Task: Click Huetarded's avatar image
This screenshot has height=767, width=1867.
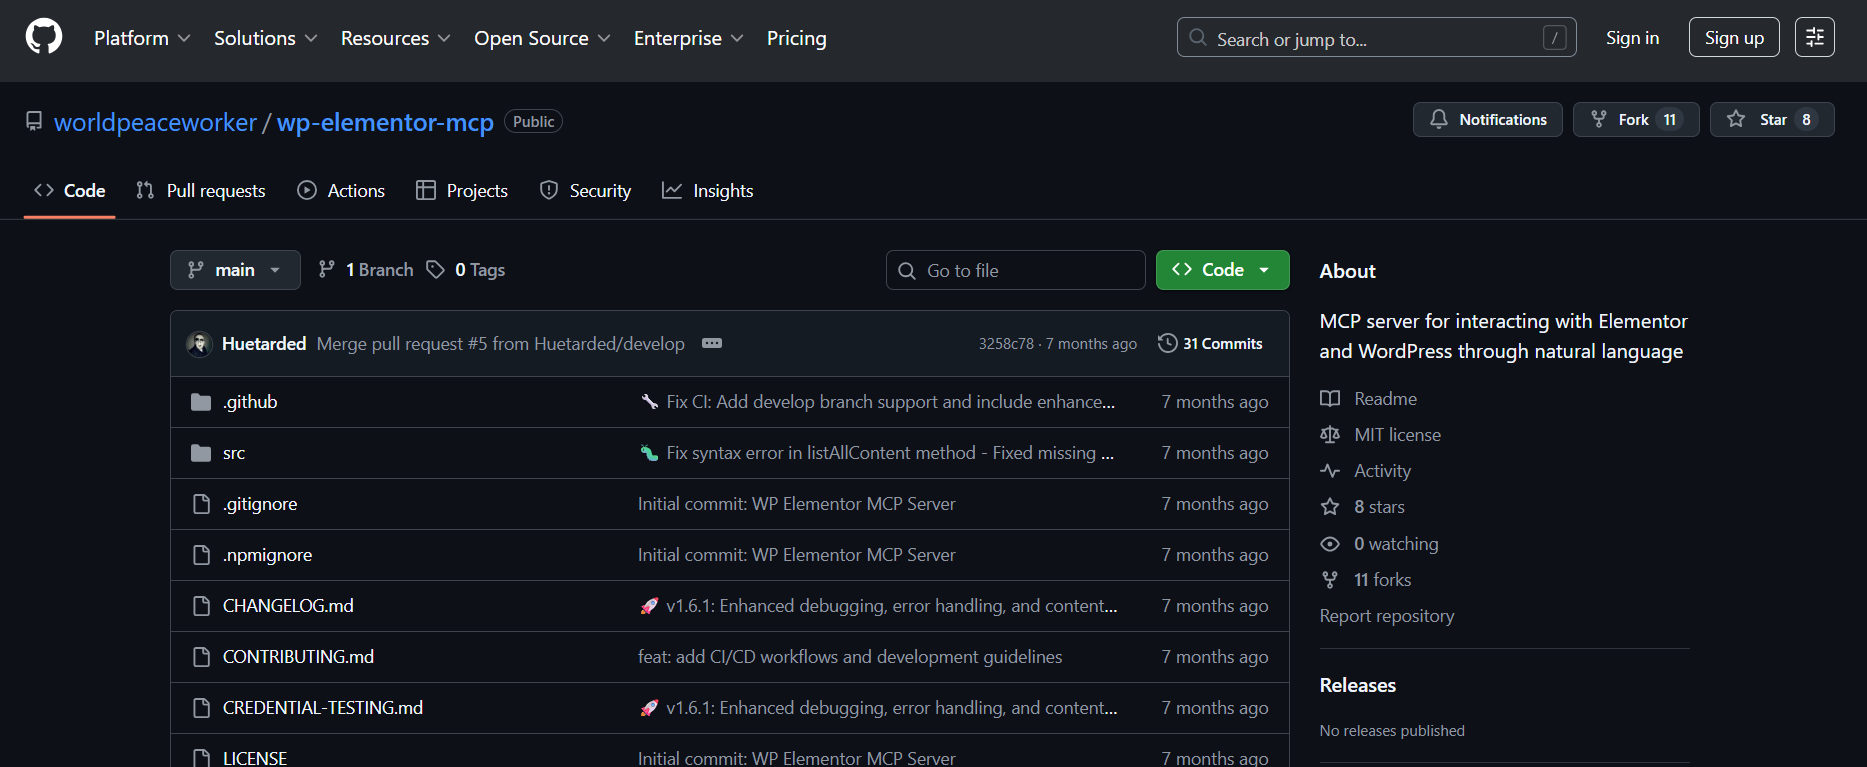Action: (x=199, y=344)
